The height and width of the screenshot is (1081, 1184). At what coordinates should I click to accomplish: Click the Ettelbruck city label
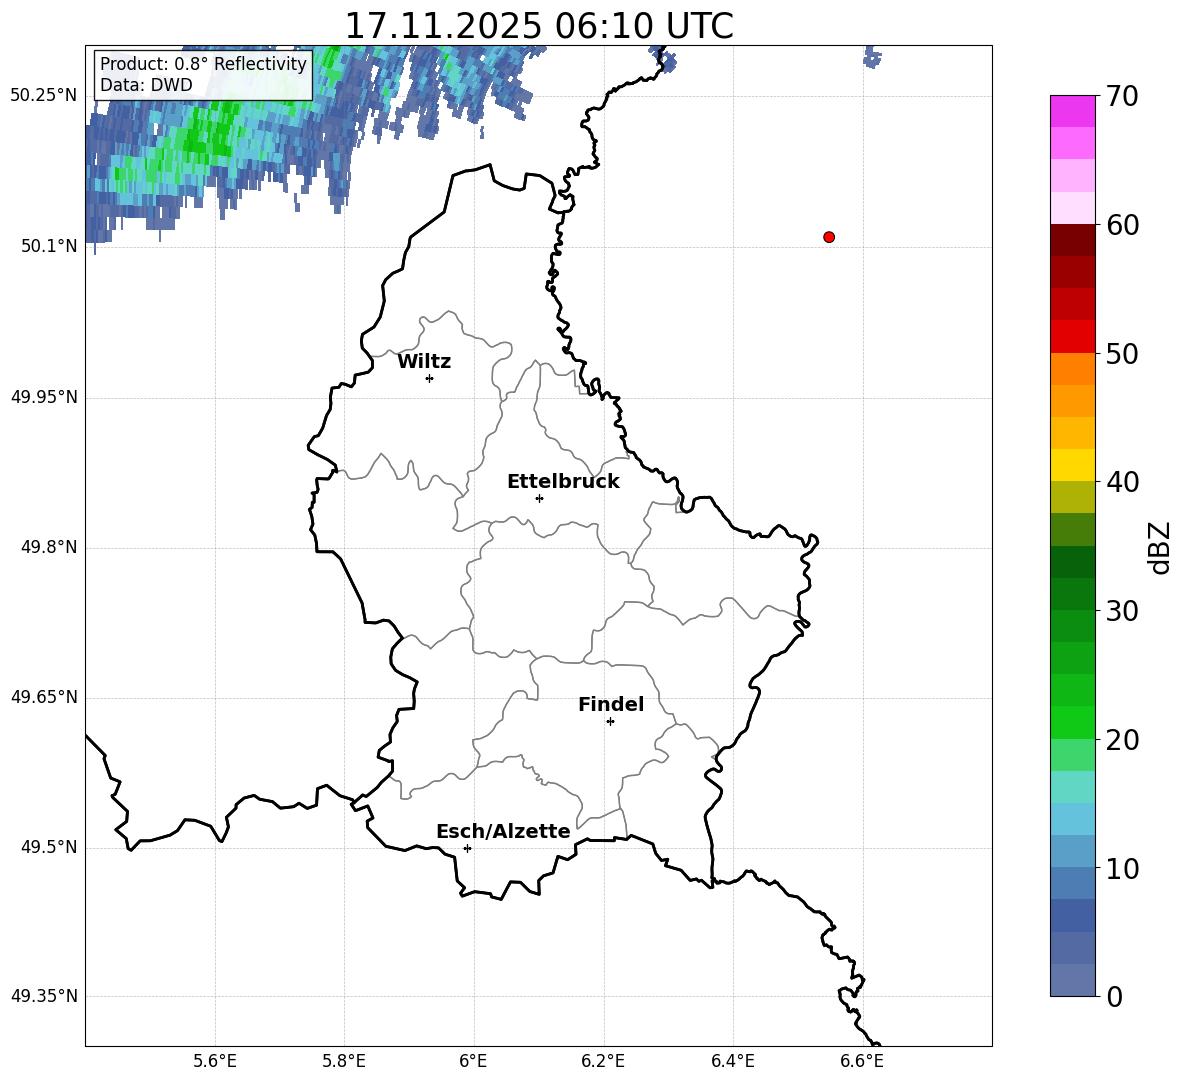pos(563,482)
